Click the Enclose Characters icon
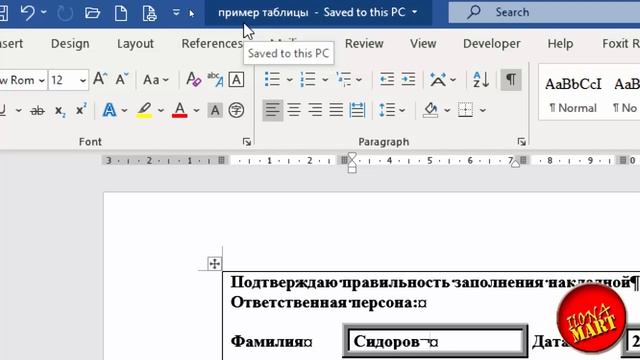640x360 pixels. click(236, 110)
